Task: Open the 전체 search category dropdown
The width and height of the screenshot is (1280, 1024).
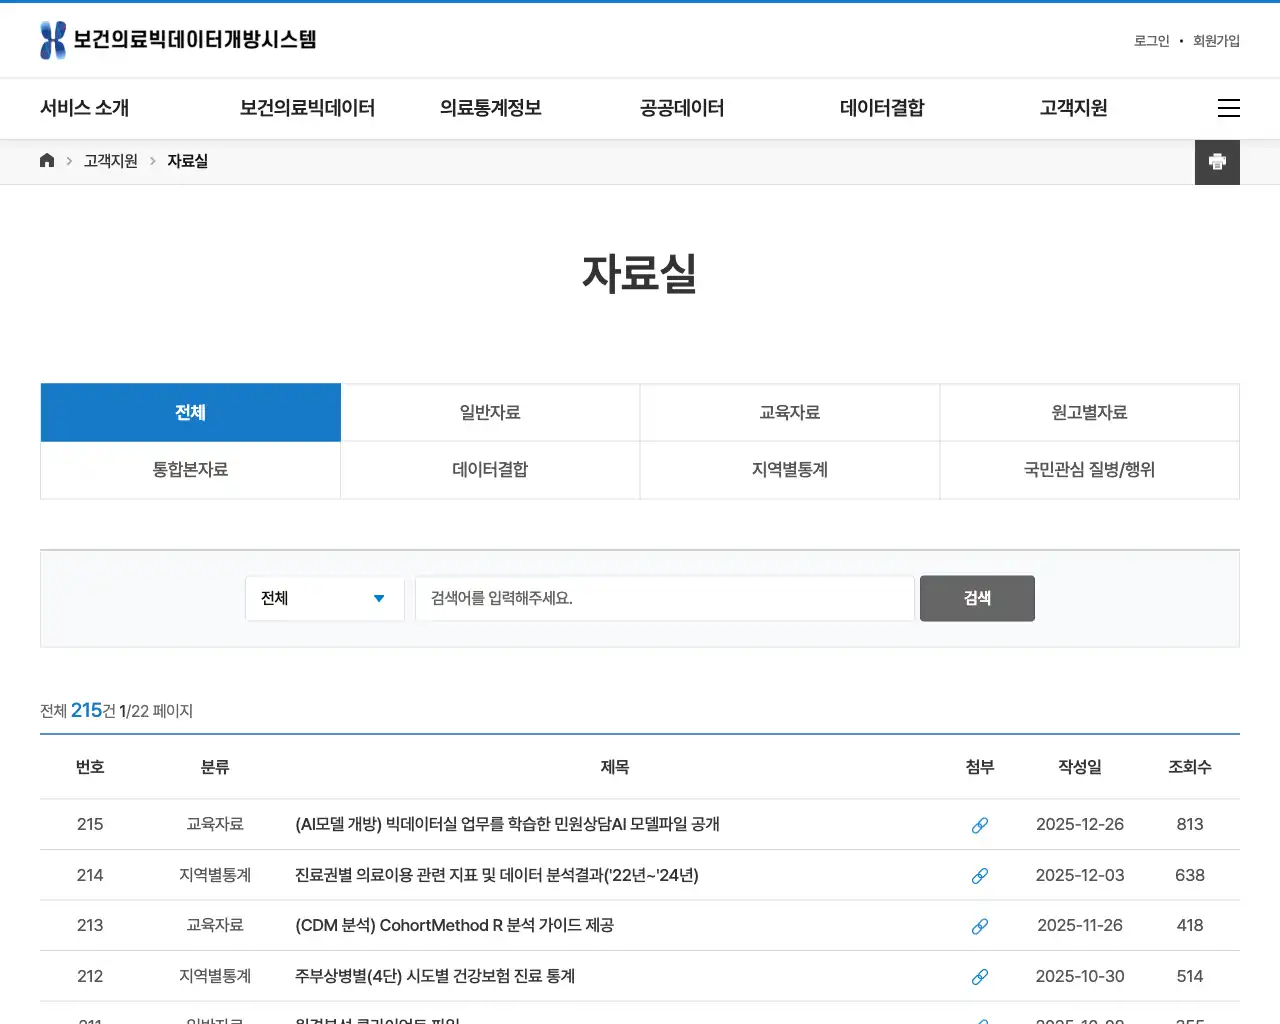Action: [x=325, y=598]
